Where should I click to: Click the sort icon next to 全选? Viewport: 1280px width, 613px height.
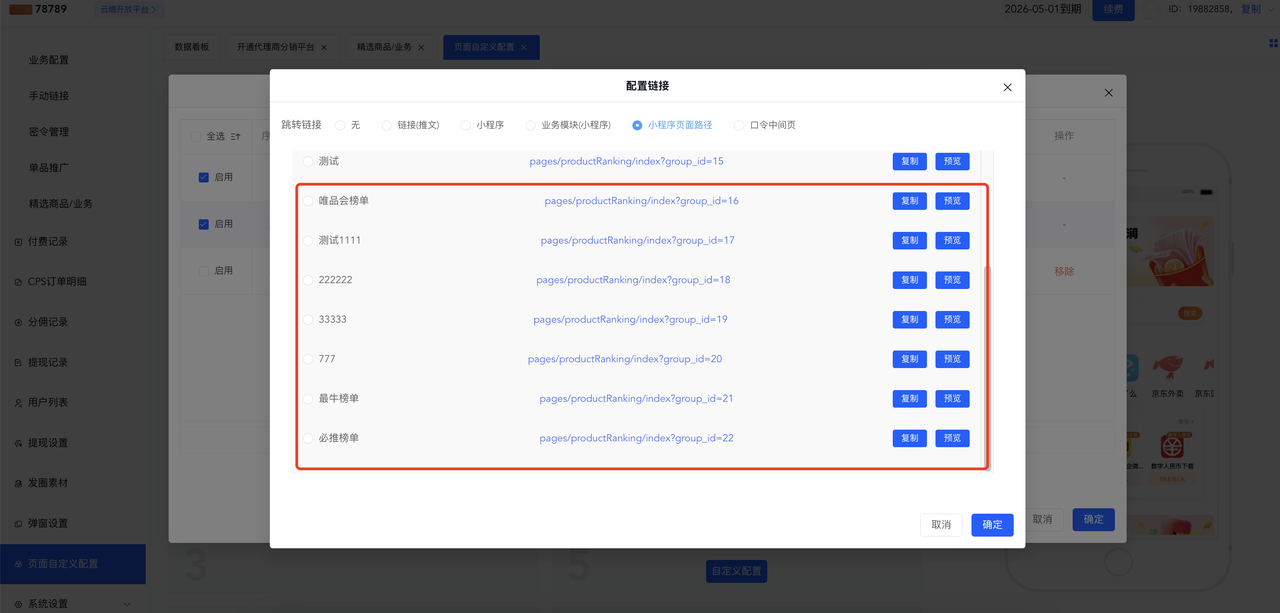236,136
